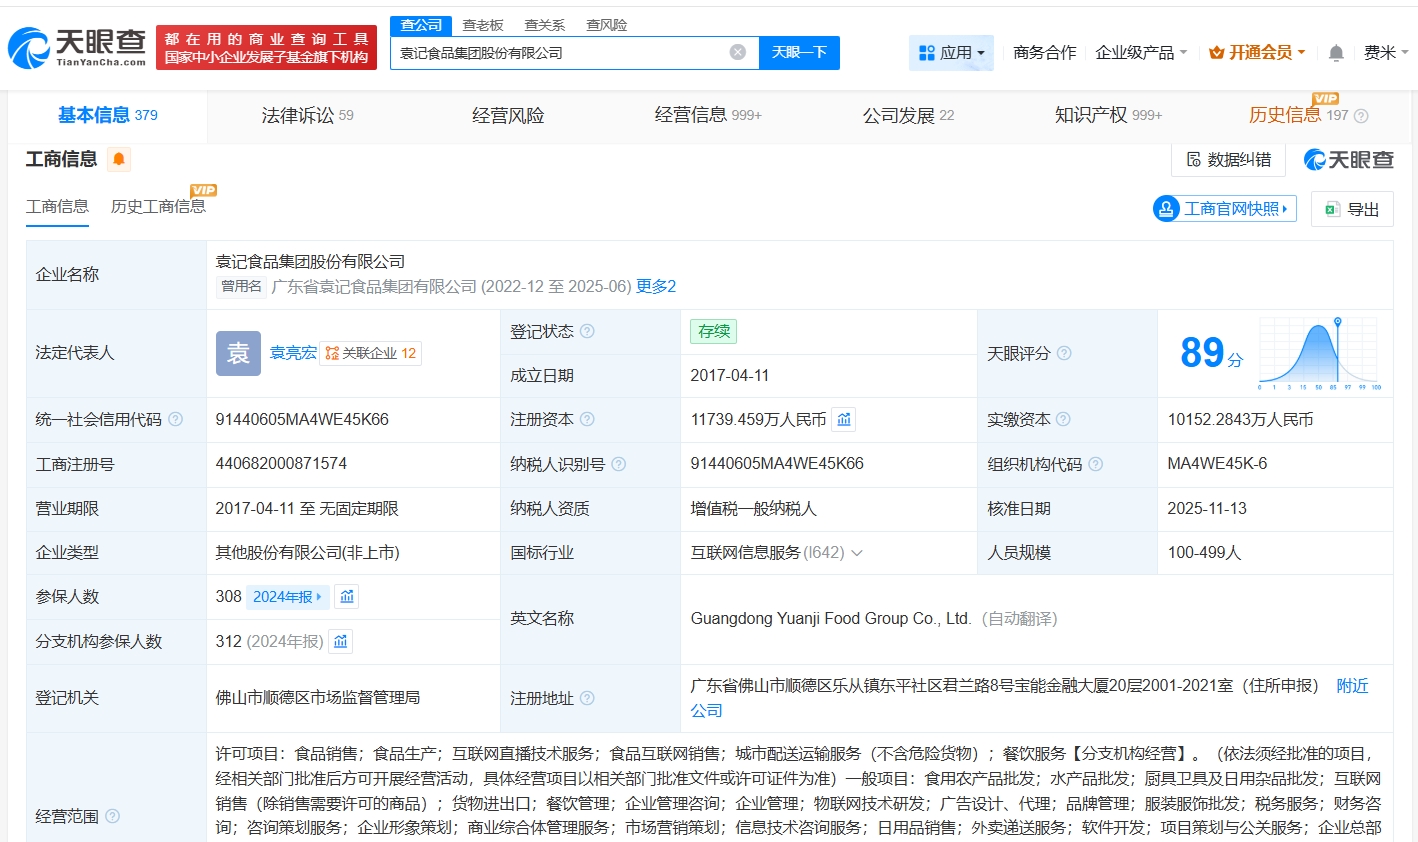Open chart icon next to 分支机构参保人数
Image resolution: width=1418 pixels, height=842 pixels.
pos(341,642)
